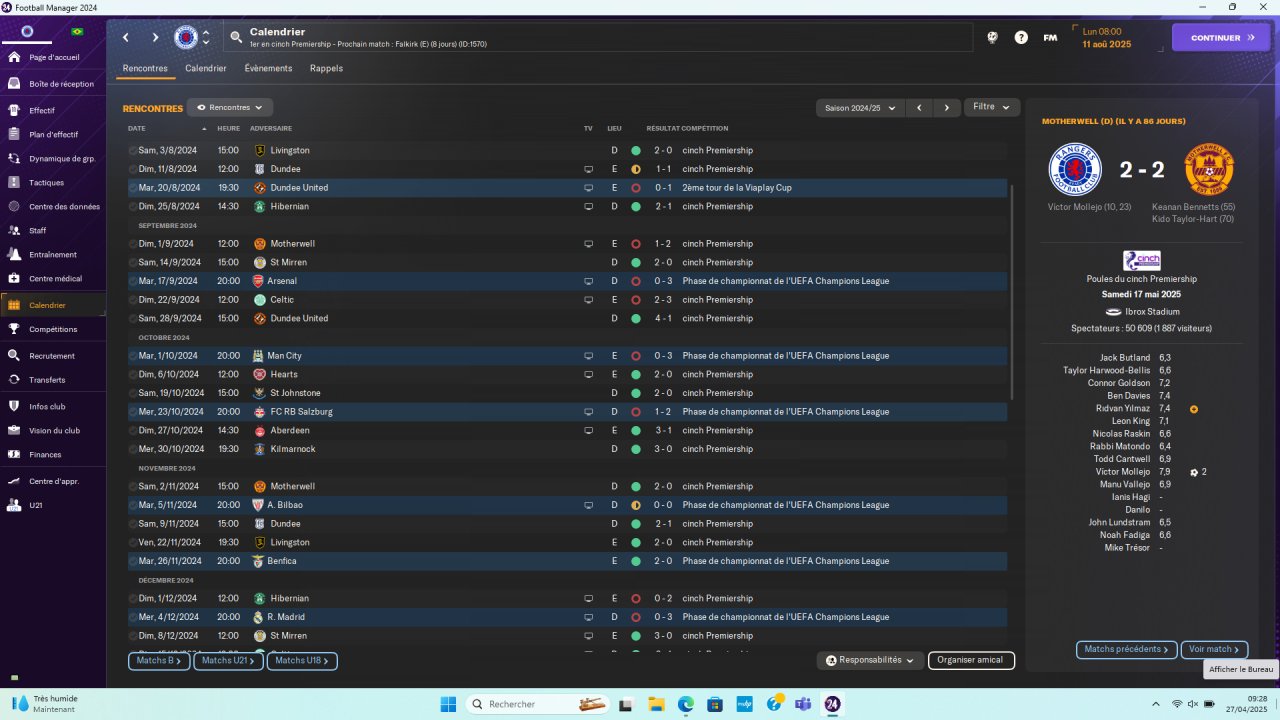The width and height of the screenshot is (1280, 720).
Task: Click the taskbar Rechercher search box
Action: click(540, 704)
